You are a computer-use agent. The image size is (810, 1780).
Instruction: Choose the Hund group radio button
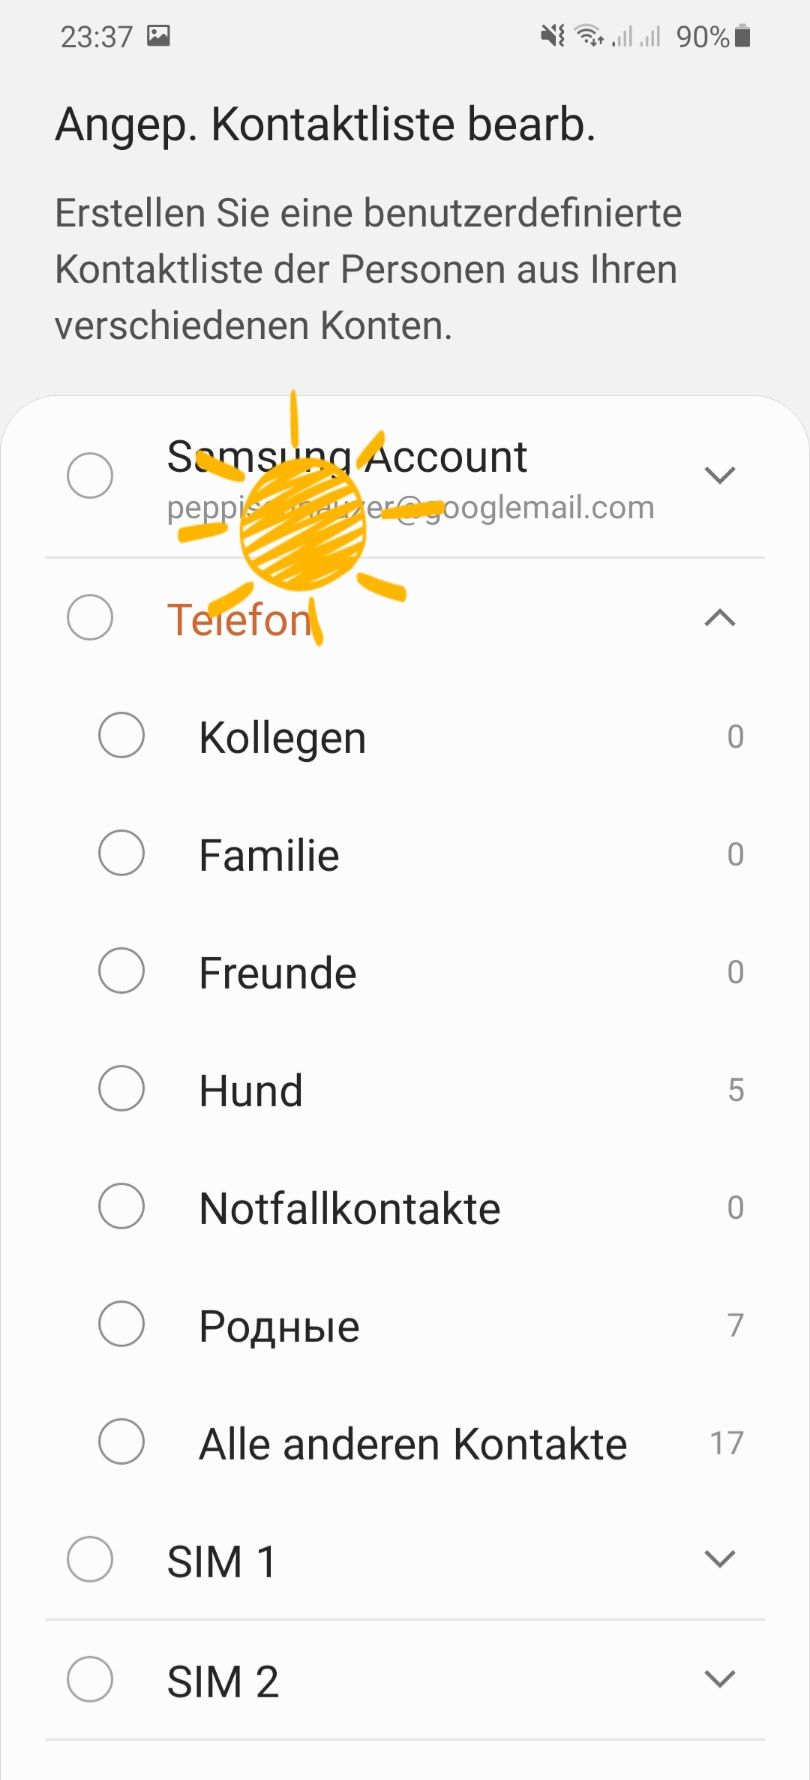(x=122, y=1089)
